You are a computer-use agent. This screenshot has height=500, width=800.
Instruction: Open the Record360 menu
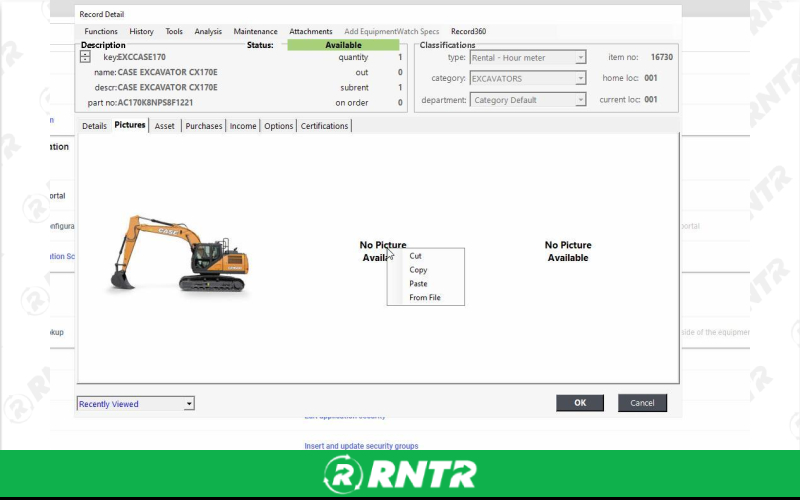tap(468, 31)
